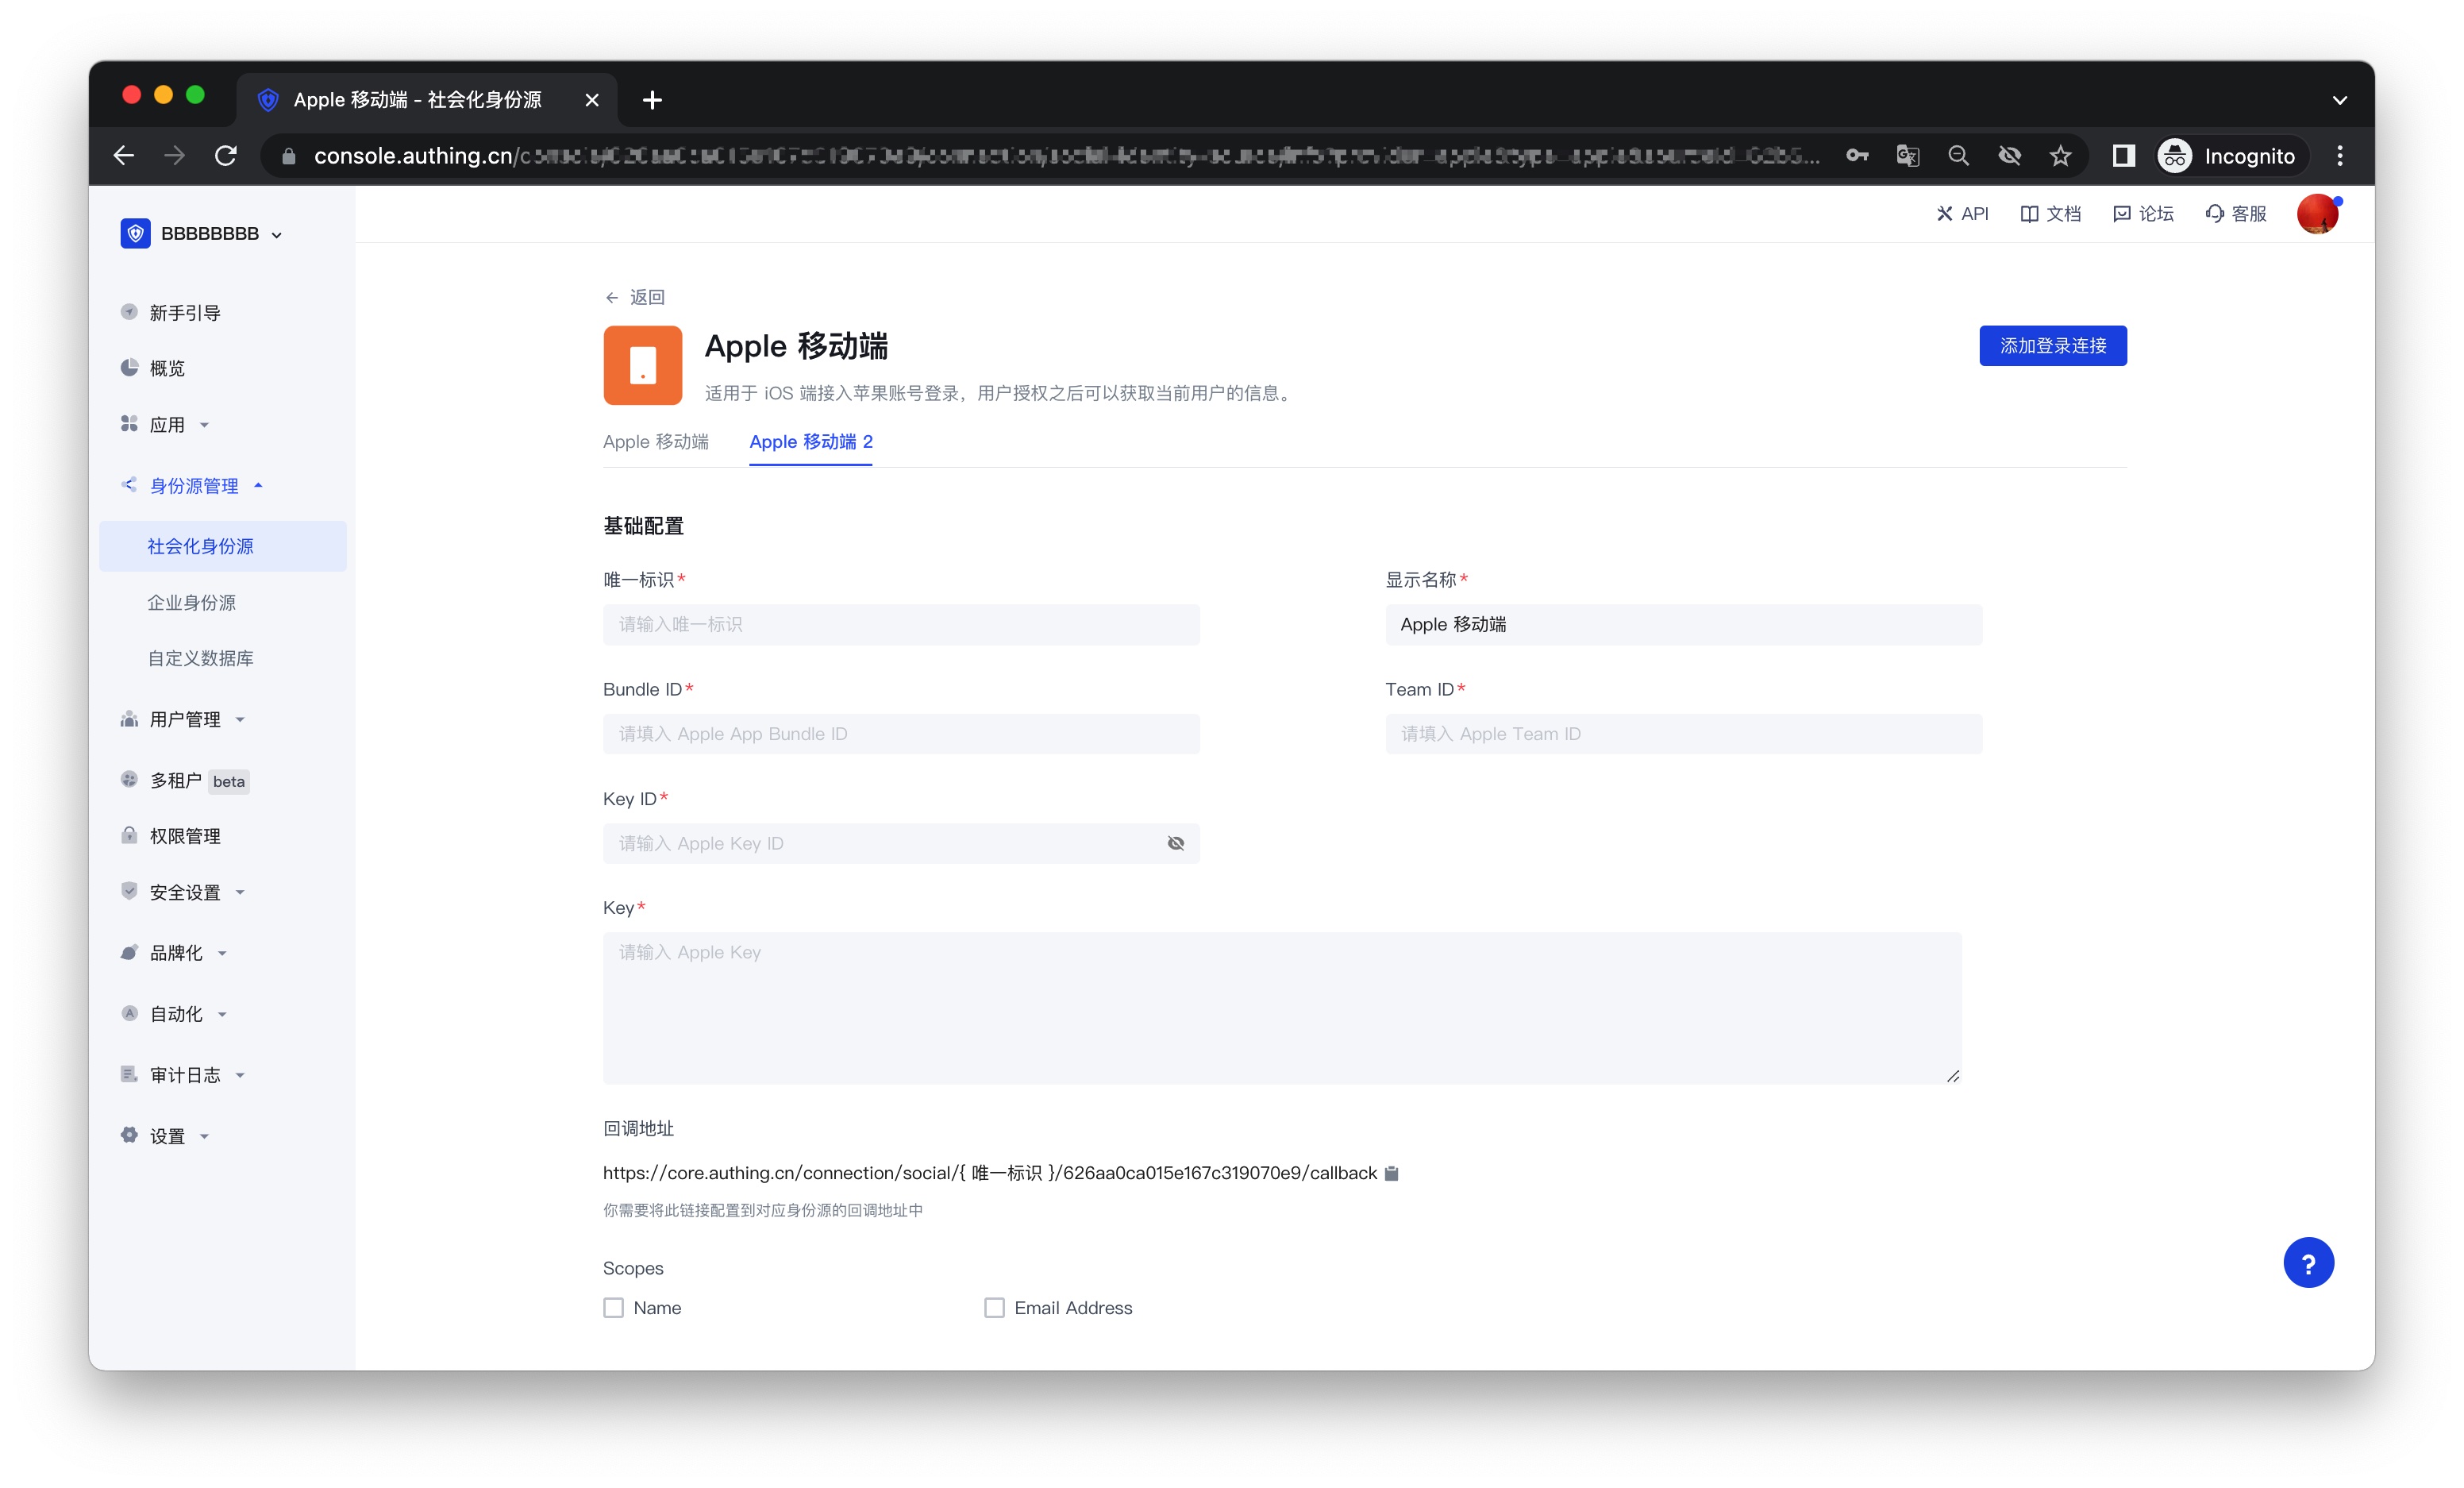Click the Bundle ID input field
Screen dimensions: 2464x1488
(900, 734)
